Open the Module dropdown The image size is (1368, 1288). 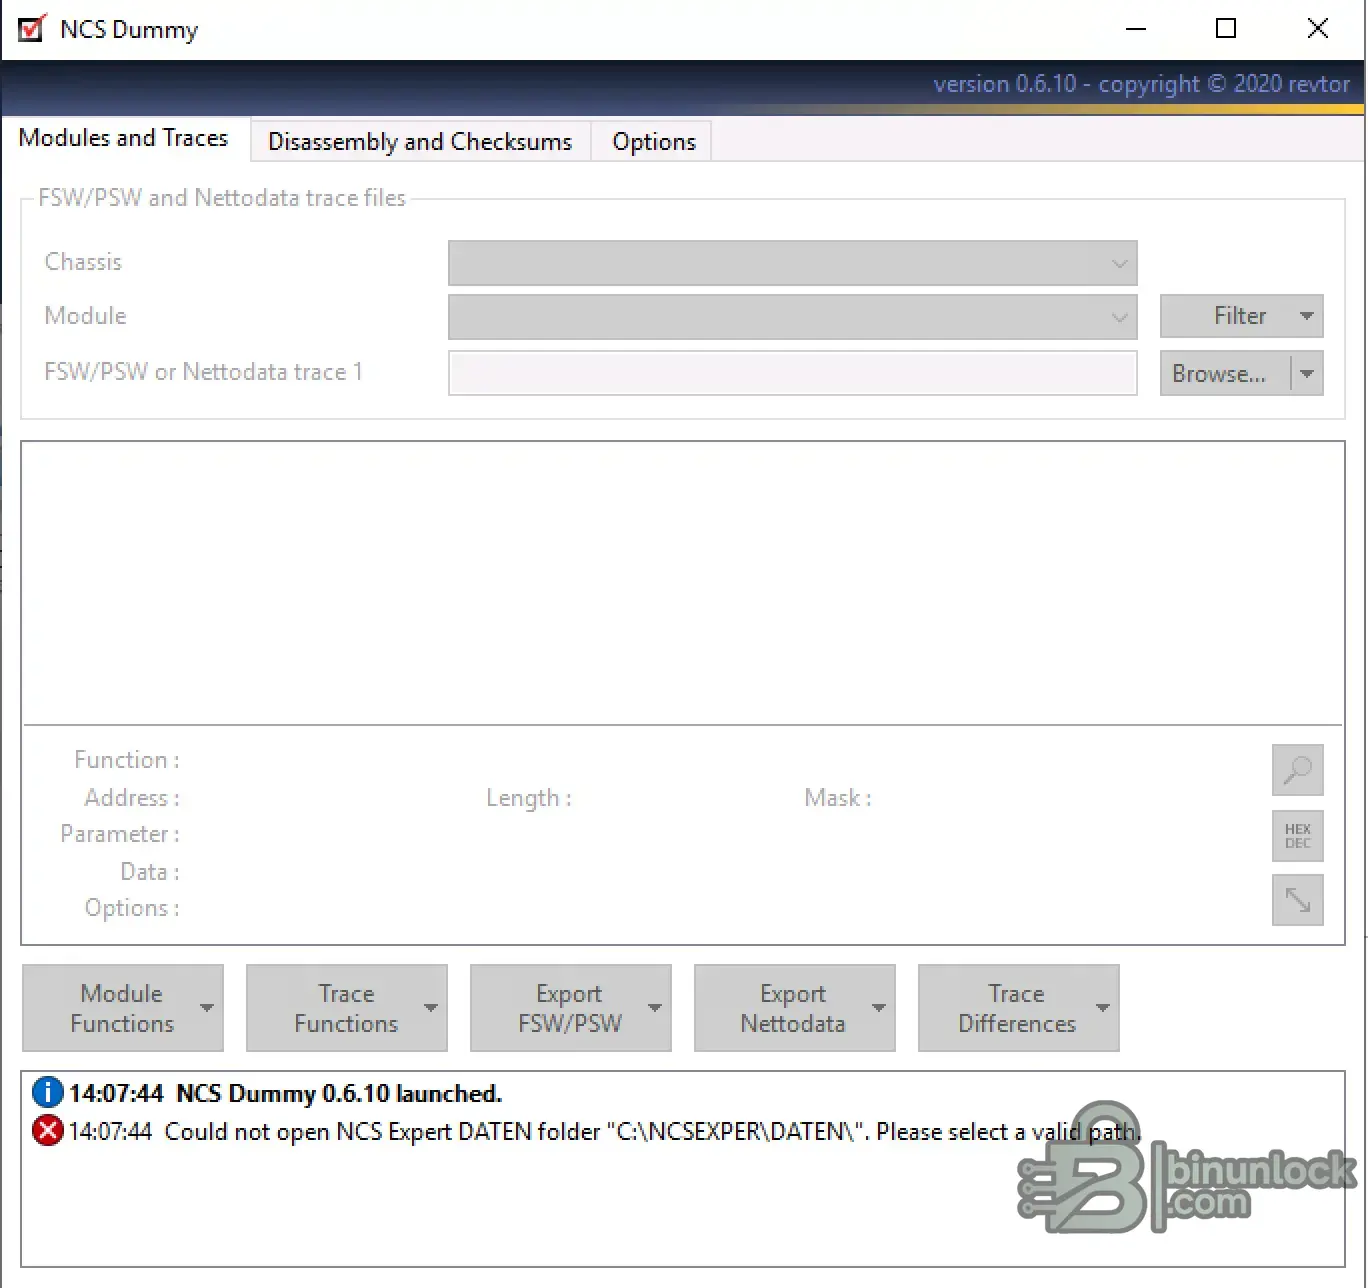click(x=792, y=317)
